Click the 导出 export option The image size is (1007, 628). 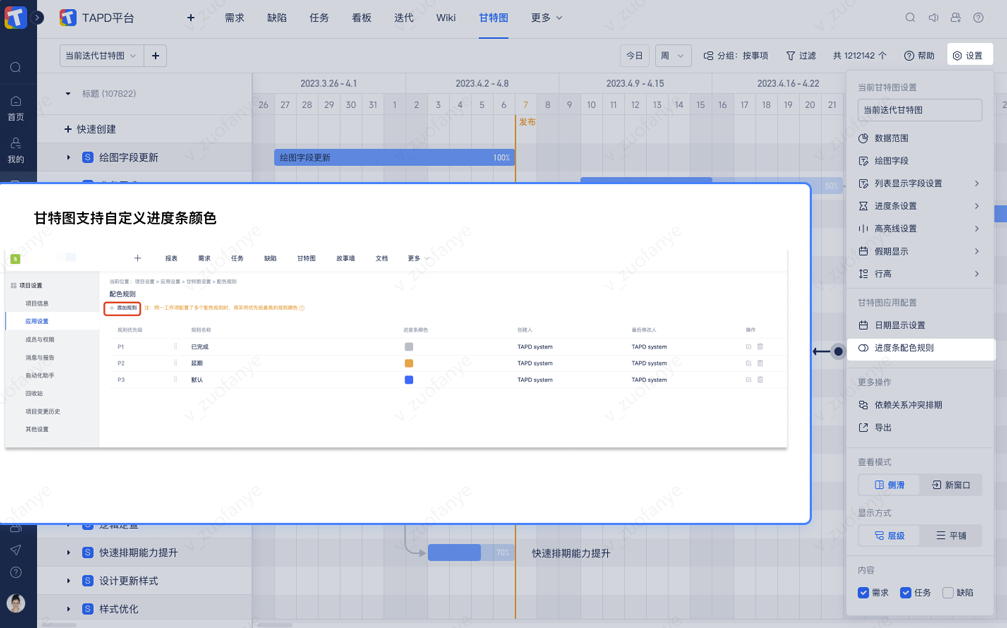click(883, 428)
